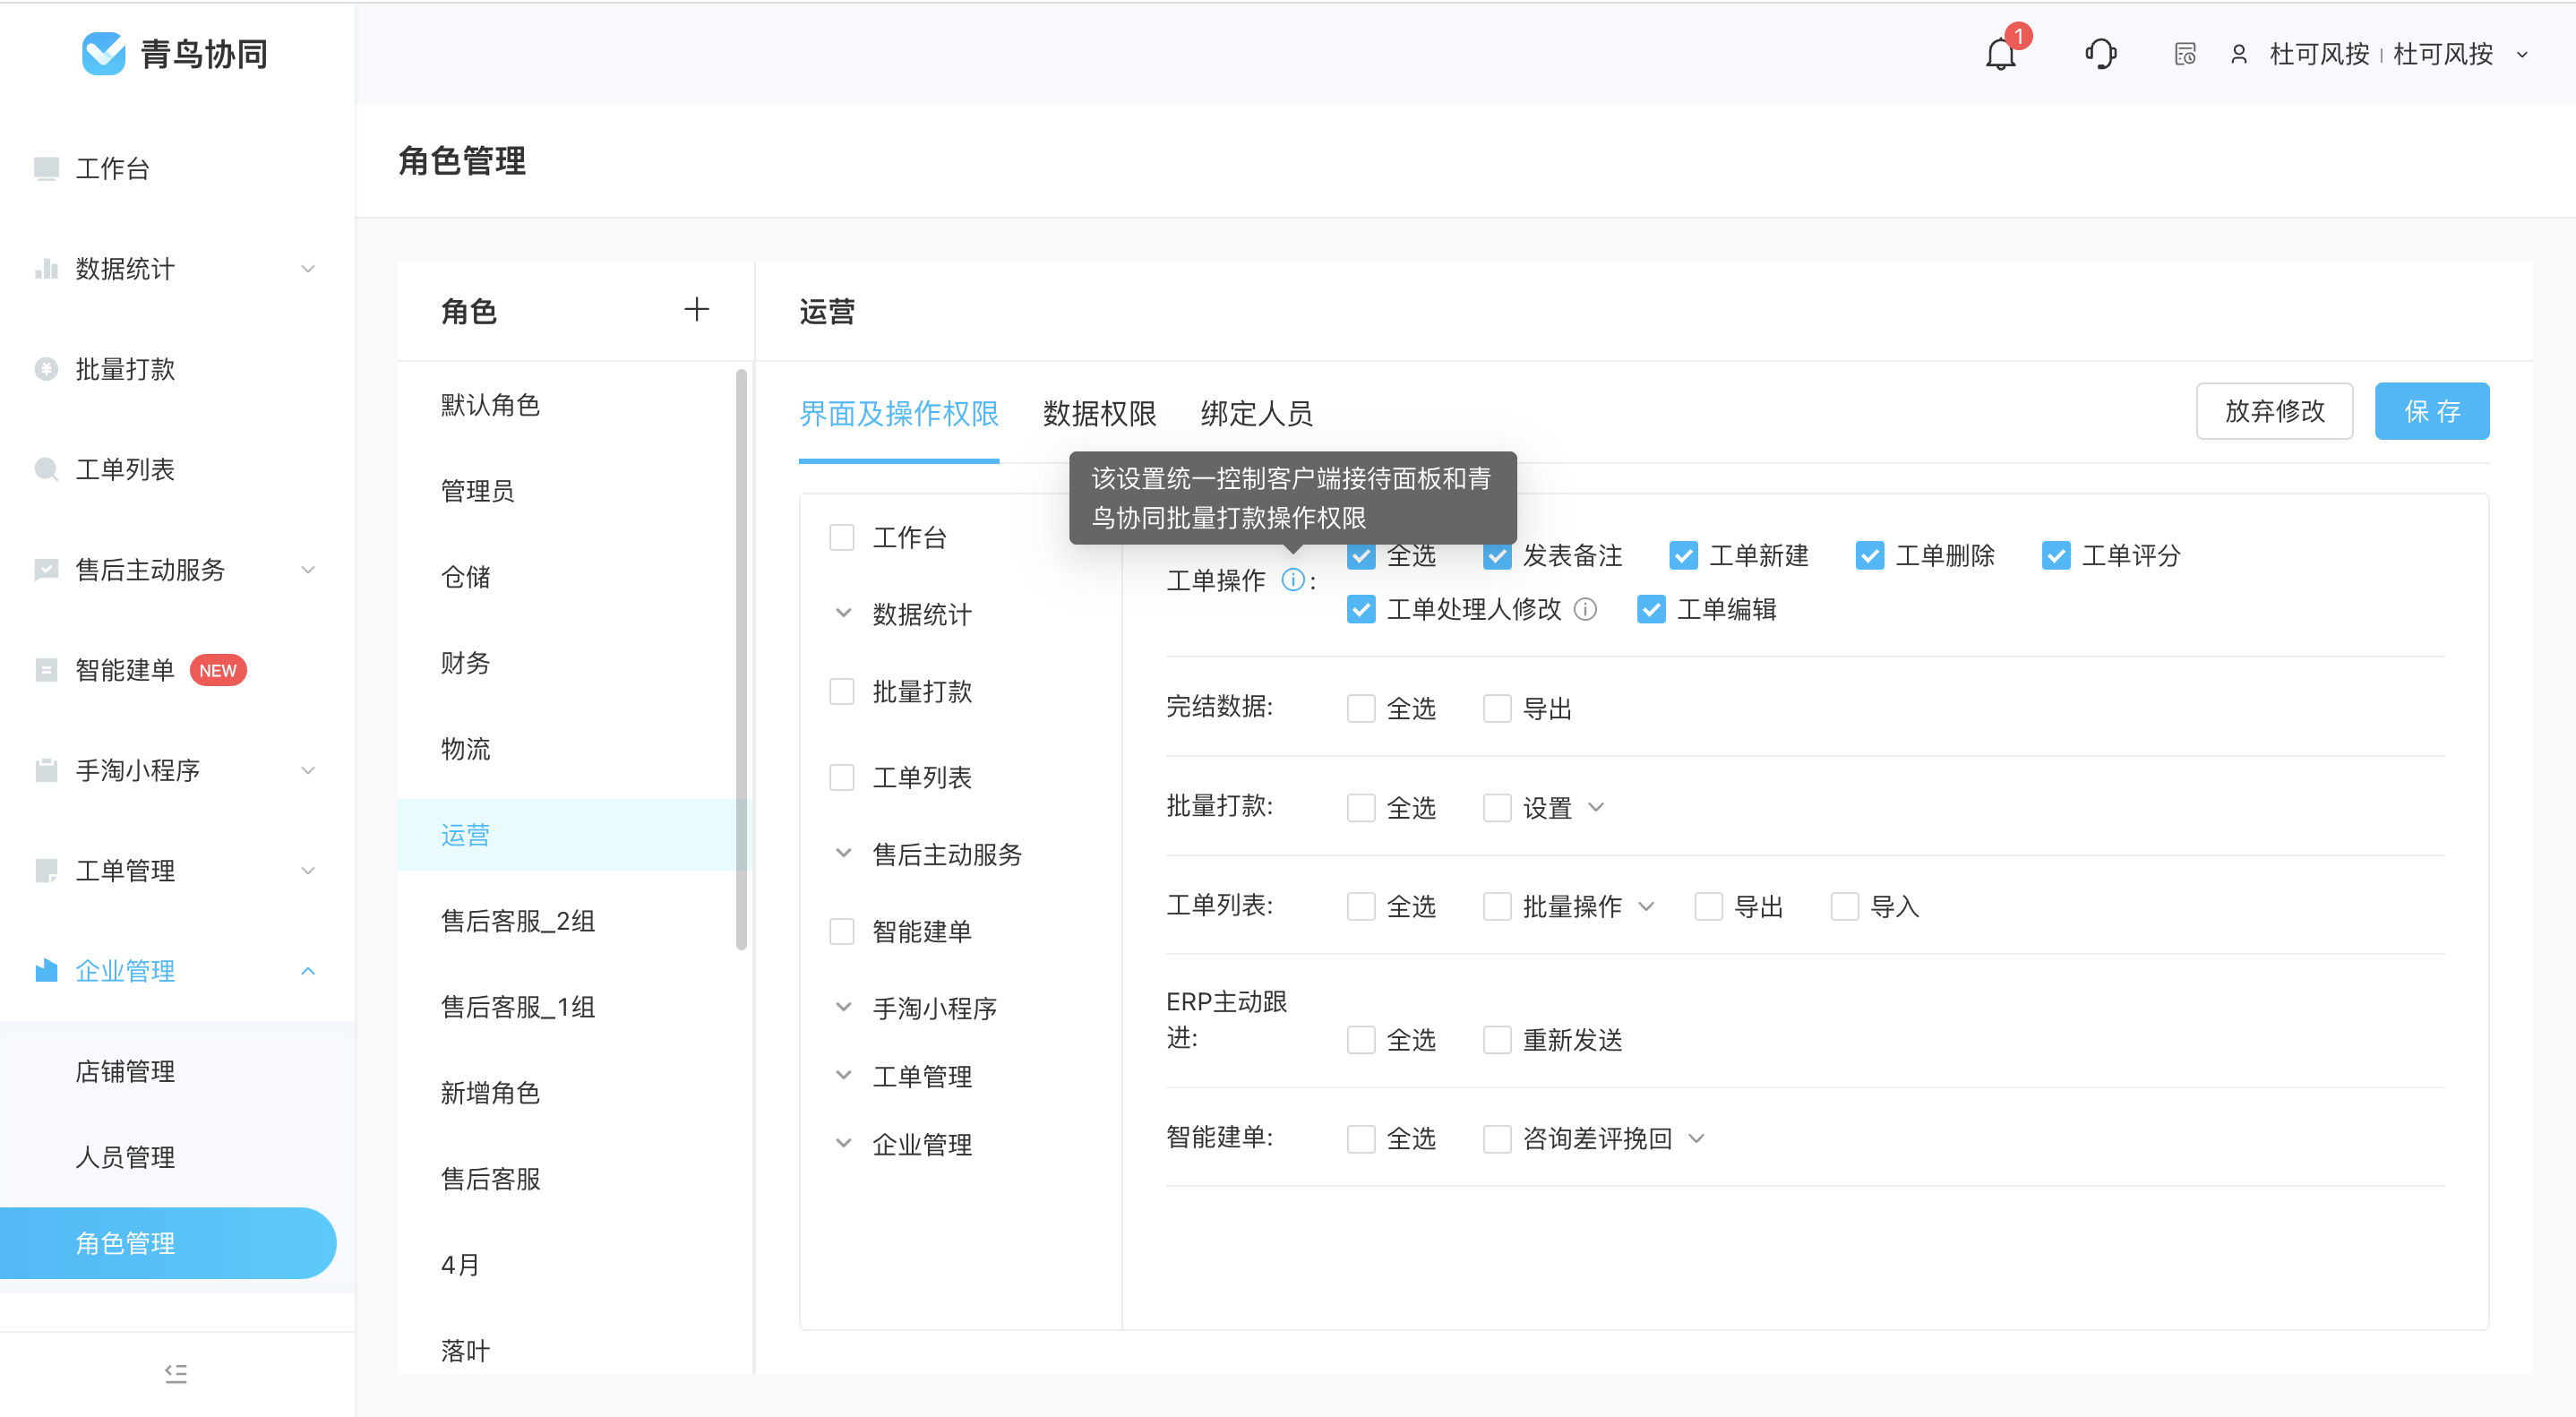Open 人员管理 submenu item
Image resolution: width=2576 pixels, height=1417 pixels.
(125, 1156)
